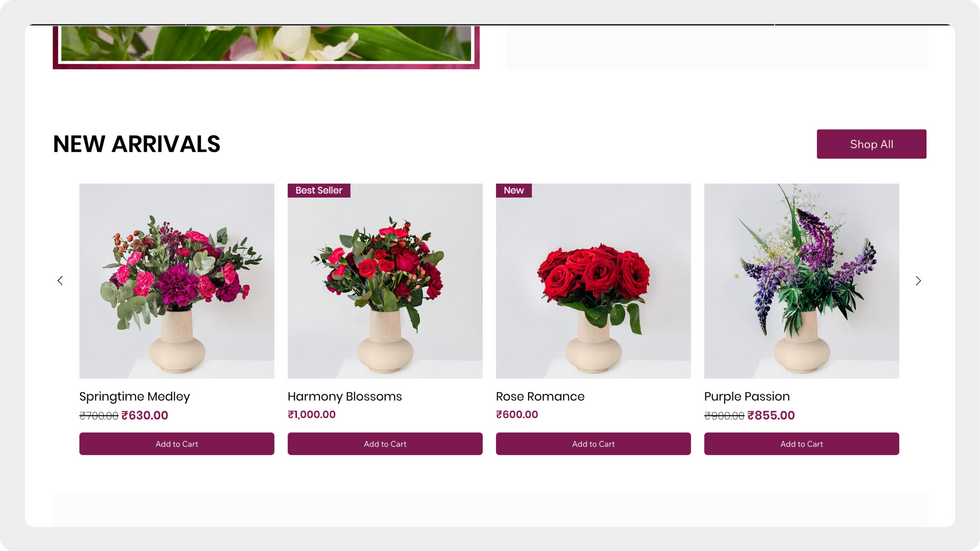
Task: Select the Rose Romance product name
Action: [x=540, y=397]
